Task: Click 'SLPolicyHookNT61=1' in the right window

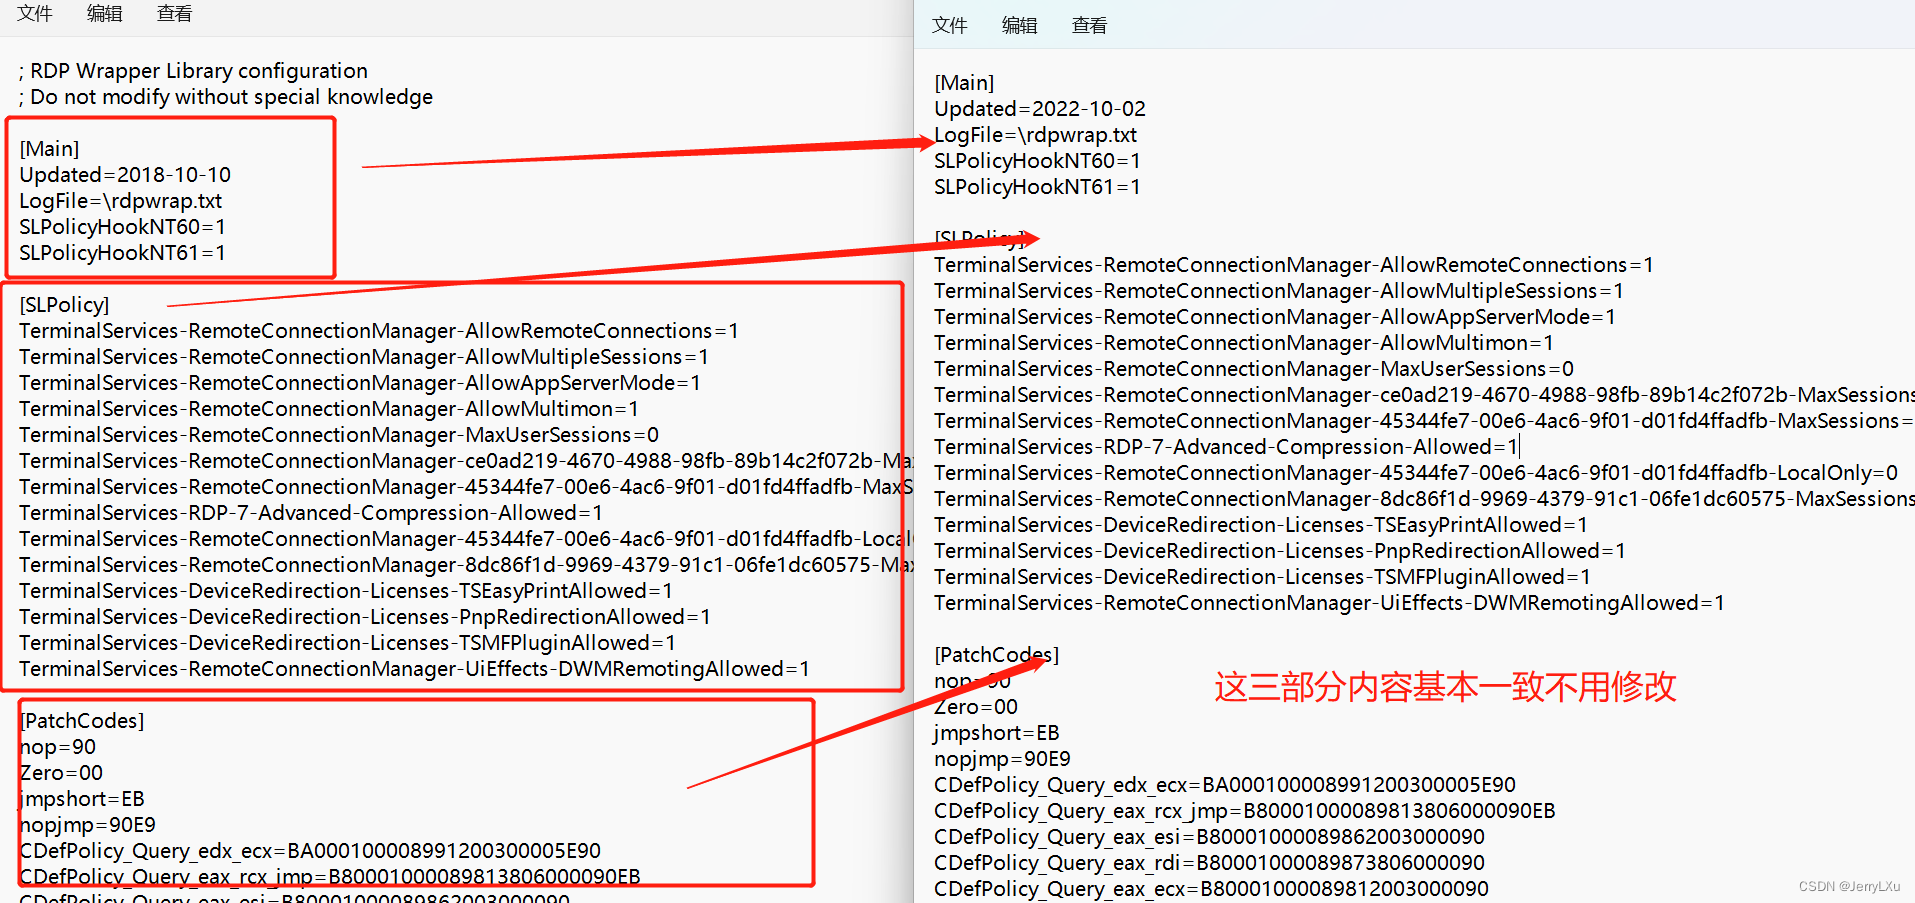Action: tap(1037, 187)
